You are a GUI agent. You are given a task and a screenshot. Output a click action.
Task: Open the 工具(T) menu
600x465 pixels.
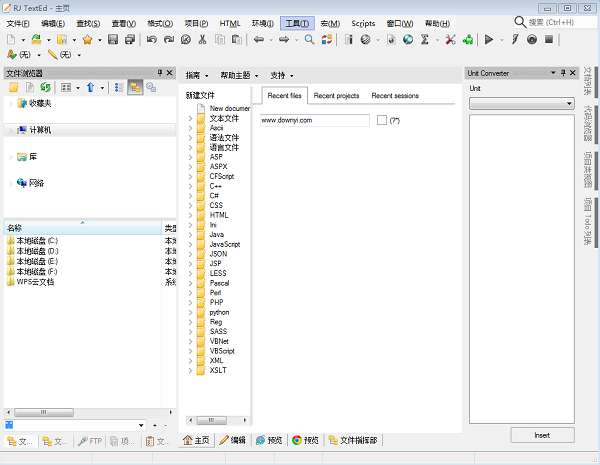point(297,24)
